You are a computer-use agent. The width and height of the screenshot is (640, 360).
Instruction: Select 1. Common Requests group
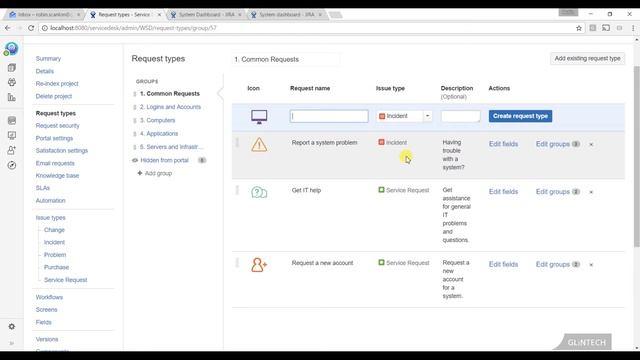coord(170,93)
